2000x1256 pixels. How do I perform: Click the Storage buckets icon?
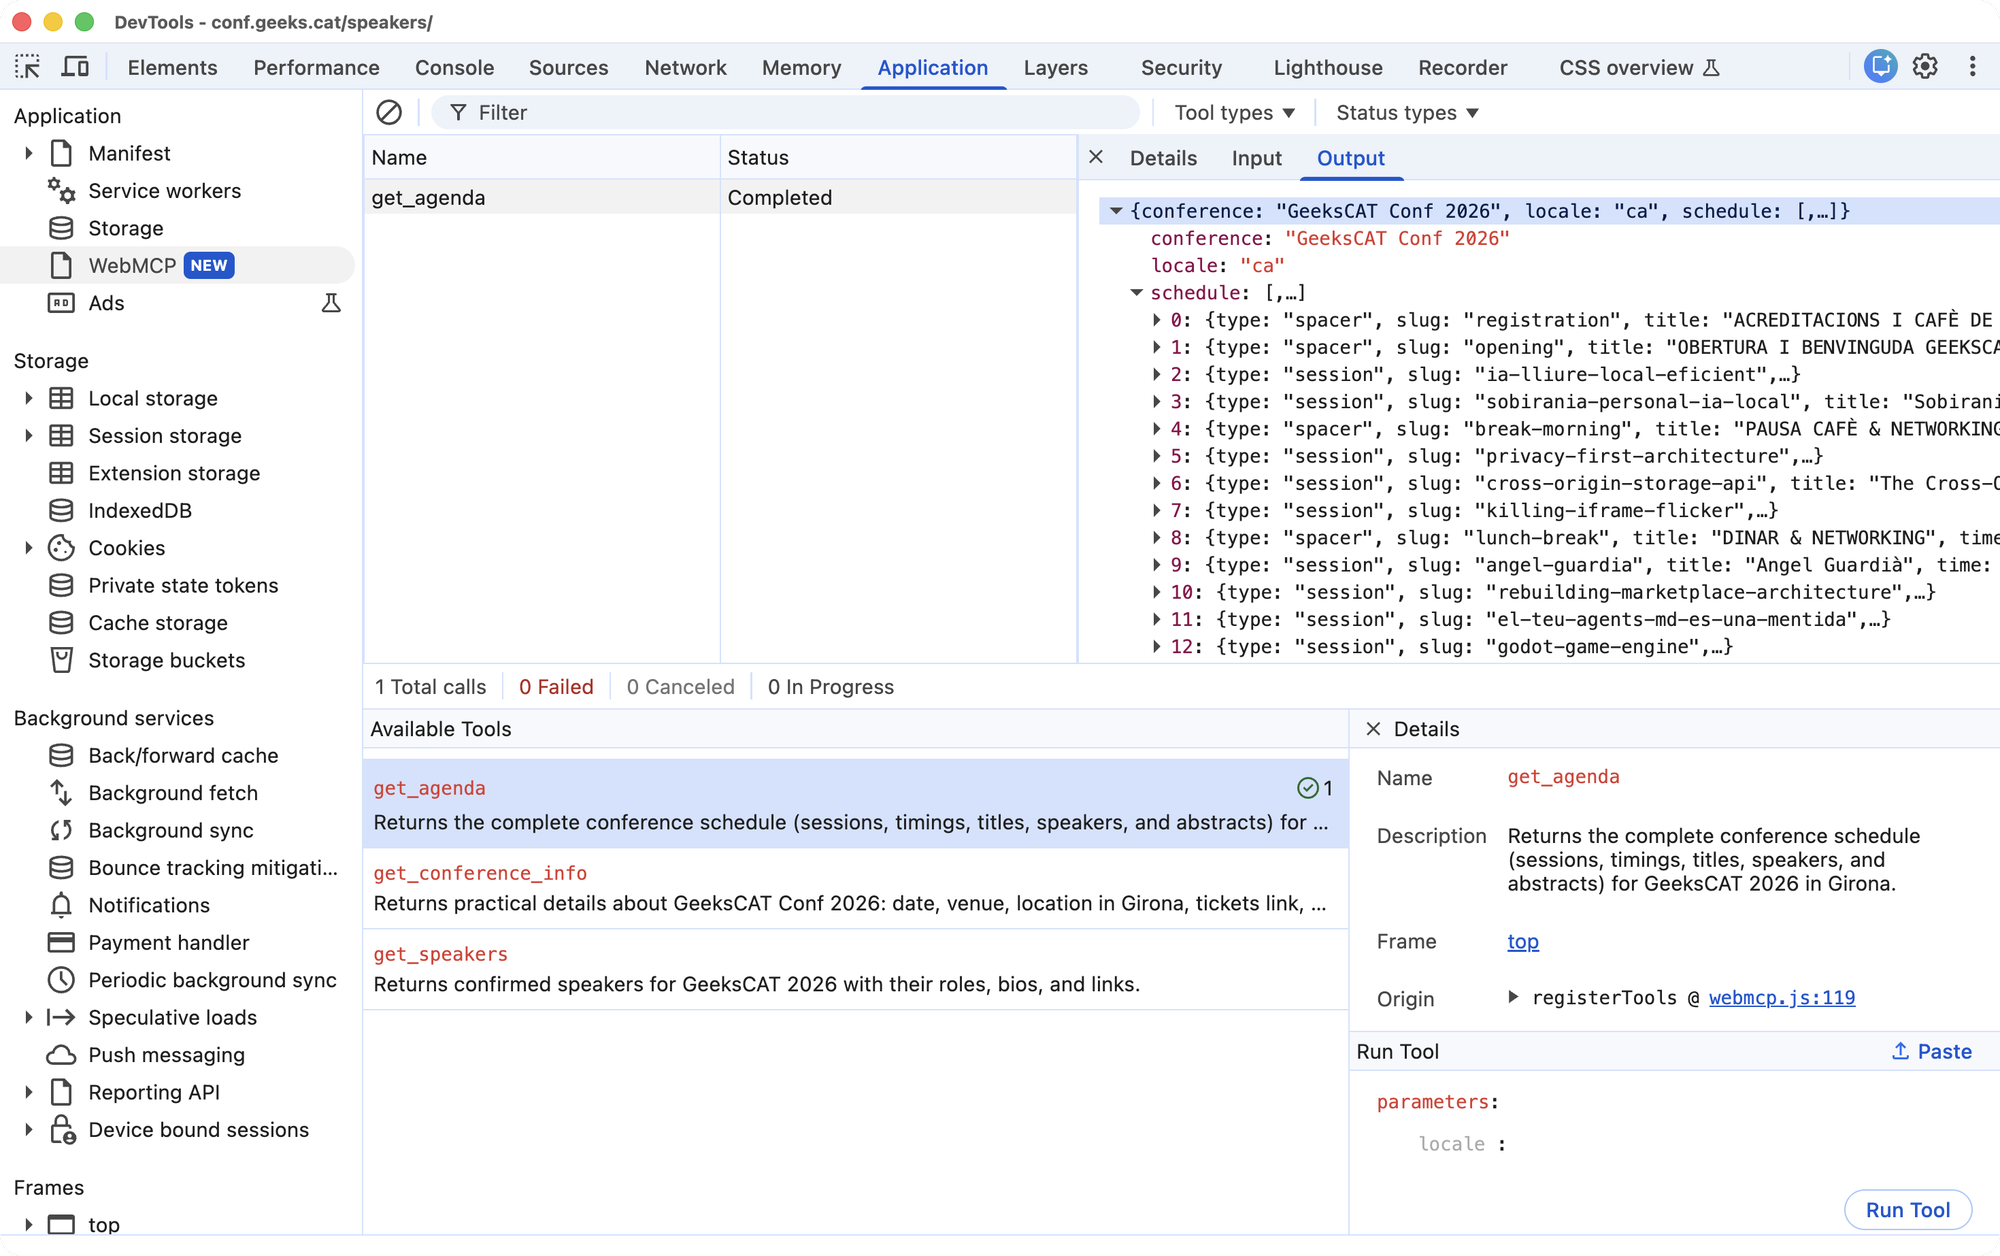click(62, 660)
